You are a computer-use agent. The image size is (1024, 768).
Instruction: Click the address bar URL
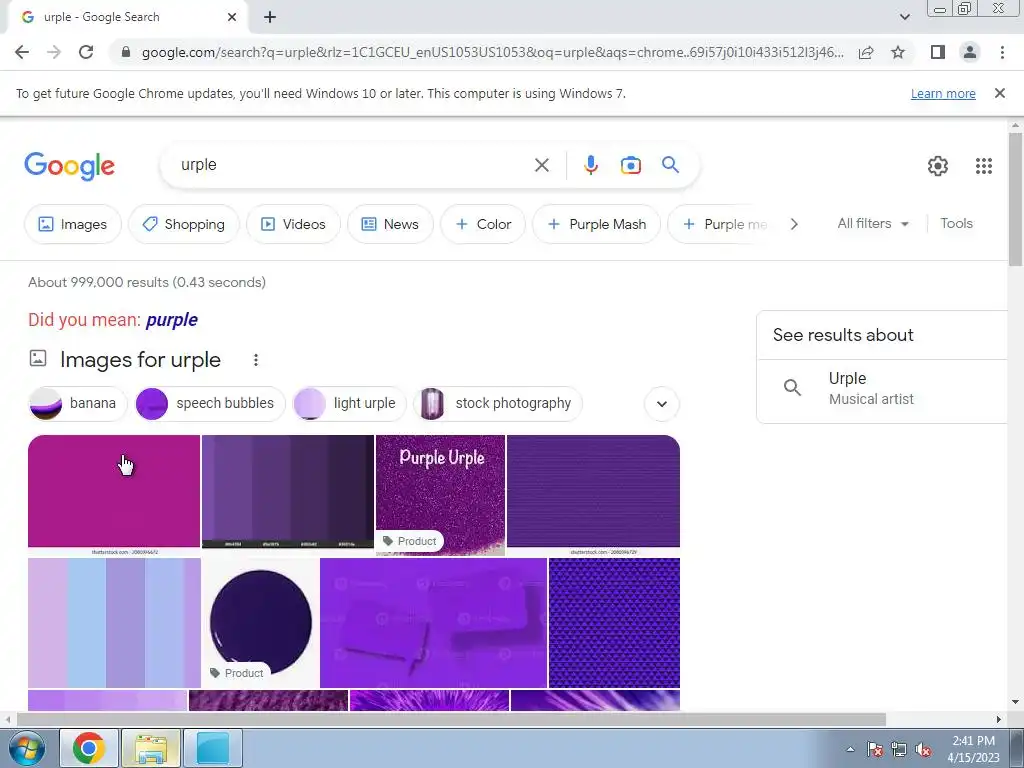[492, 52]
